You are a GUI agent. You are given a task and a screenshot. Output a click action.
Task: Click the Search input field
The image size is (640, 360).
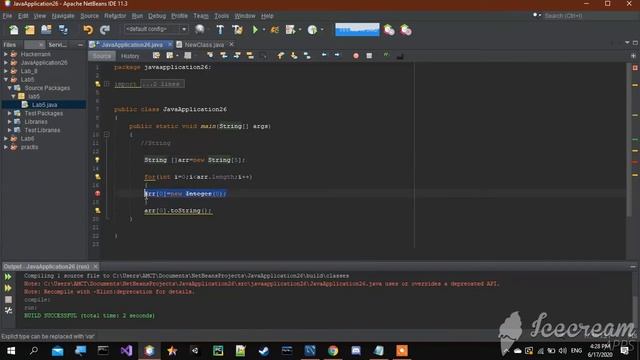tap(590, 16)
